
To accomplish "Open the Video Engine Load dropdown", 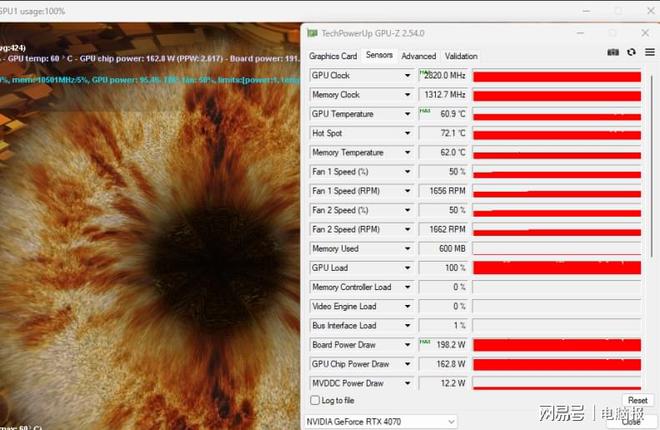I will (x=407, y=306).
